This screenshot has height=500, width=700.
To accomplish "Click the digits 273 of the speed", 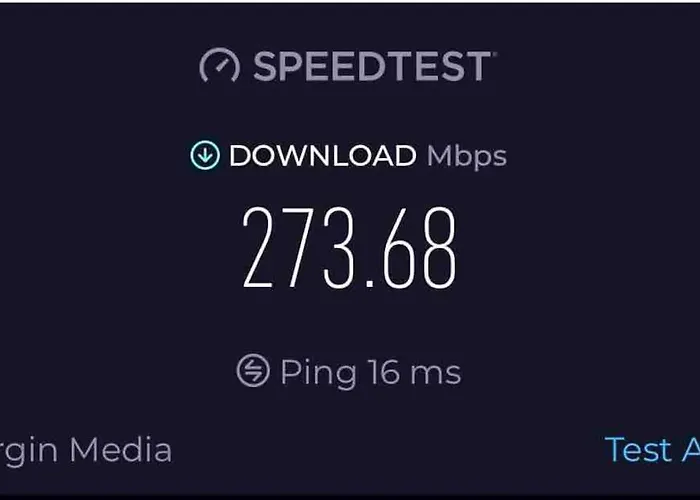I will coord(299,247).
